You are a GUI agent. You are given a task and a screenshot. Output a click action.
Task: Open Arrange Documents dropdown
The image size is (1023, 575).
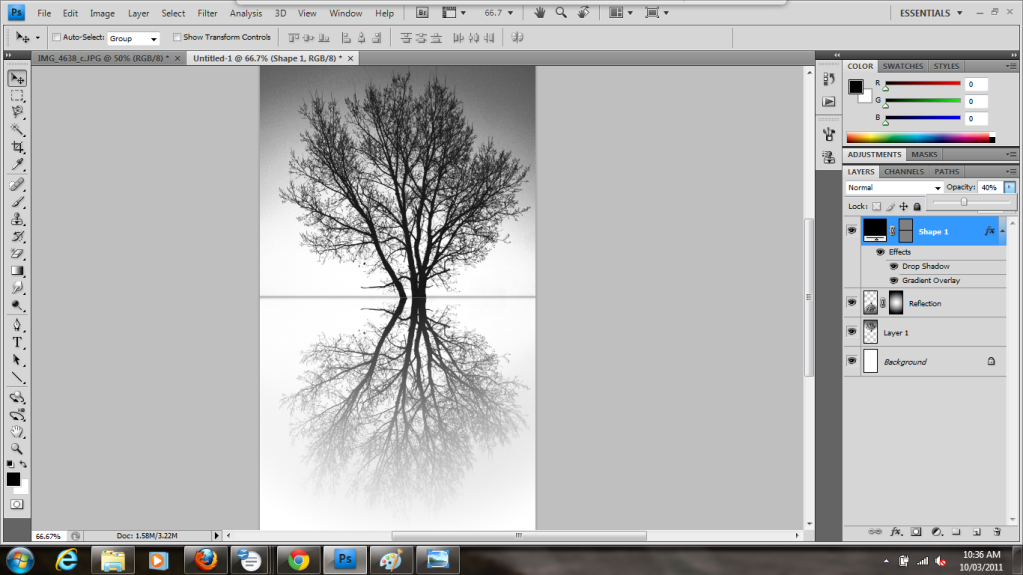point(620,13)
